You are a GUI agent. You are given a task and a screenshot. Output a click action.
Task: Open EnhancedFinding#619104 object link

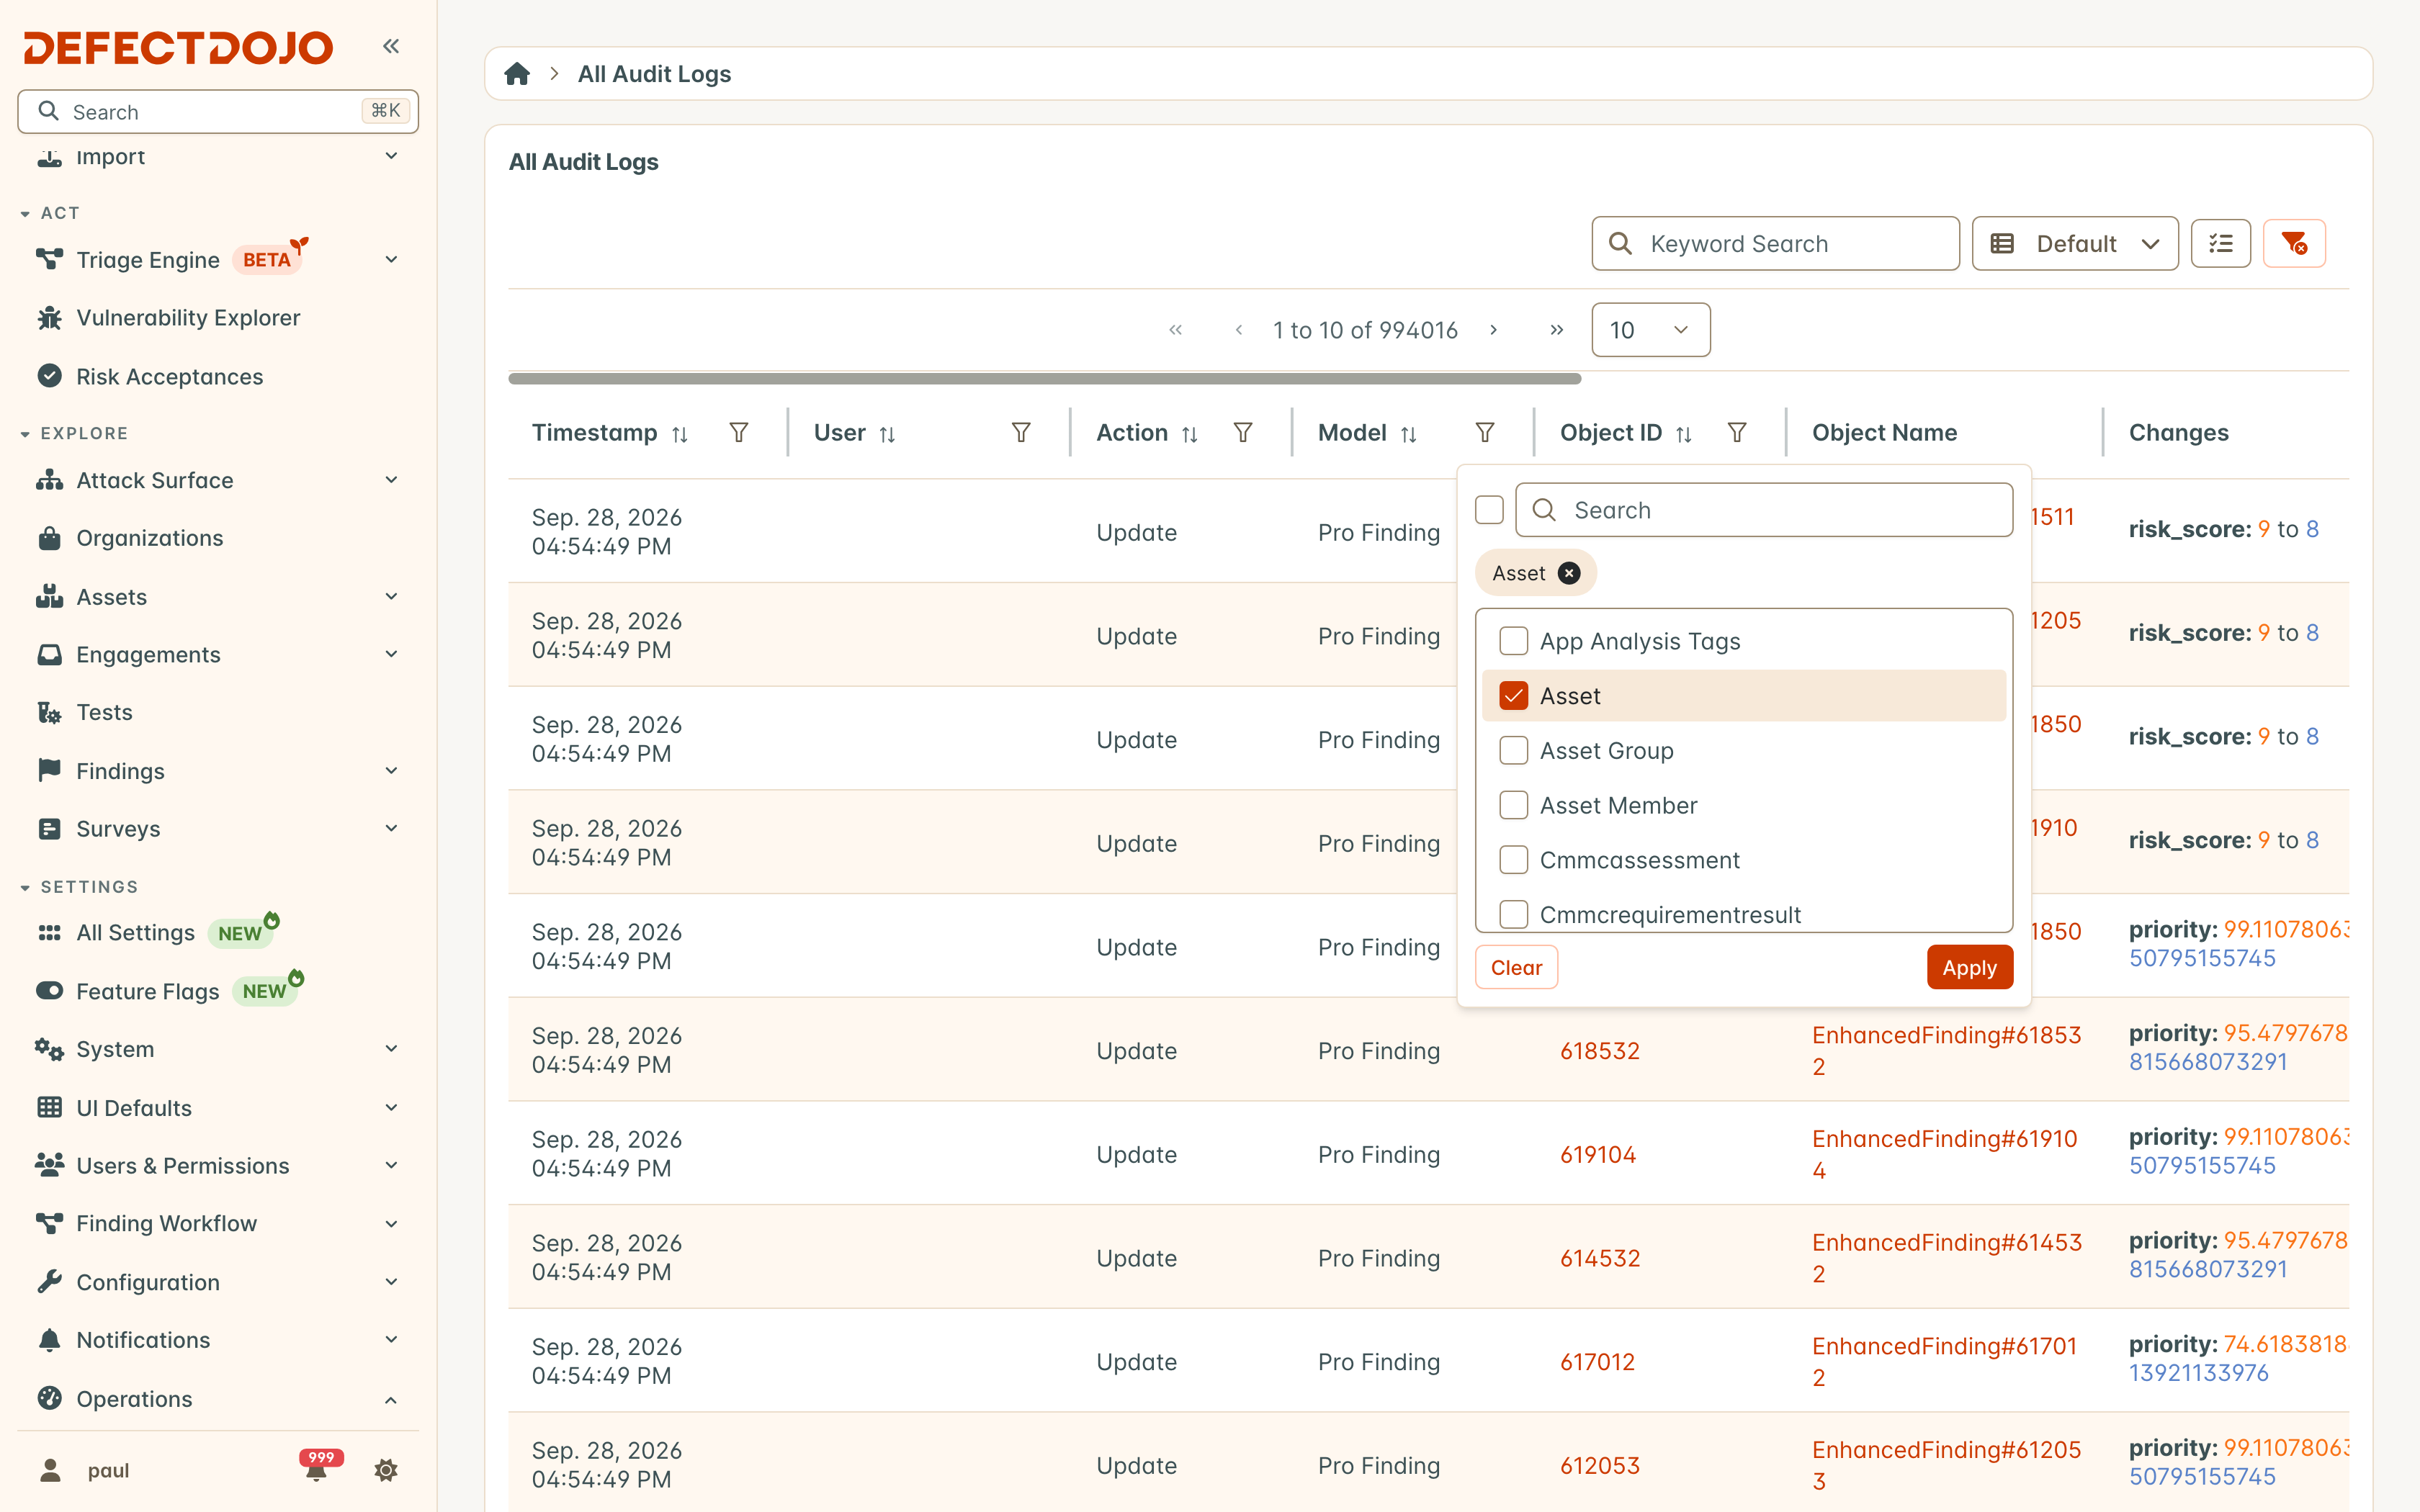click(x=1946, y=1154)
